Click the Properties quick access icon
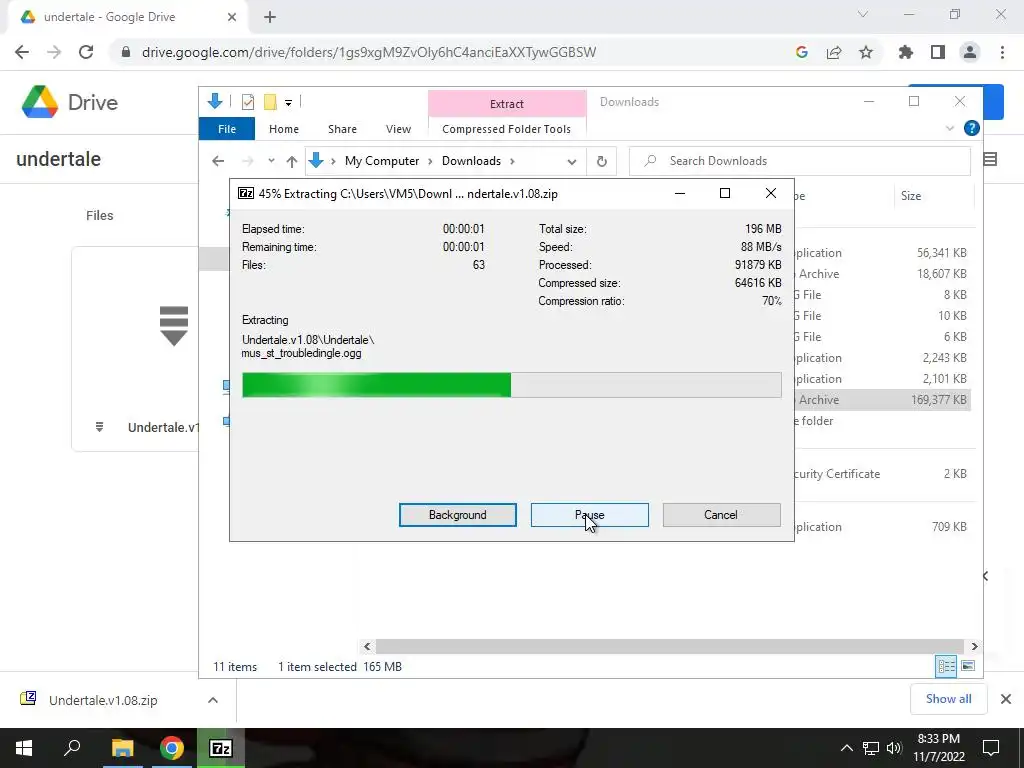1024x768 pixels. point(248,102)
